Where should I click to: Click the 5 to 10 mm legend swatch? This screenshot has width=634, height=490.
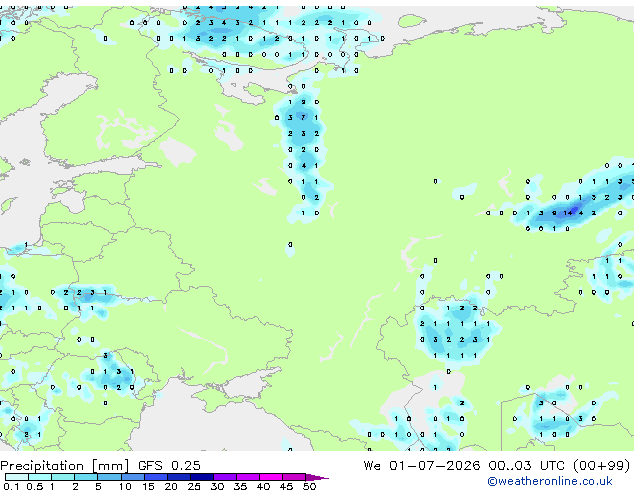(110, 477)
